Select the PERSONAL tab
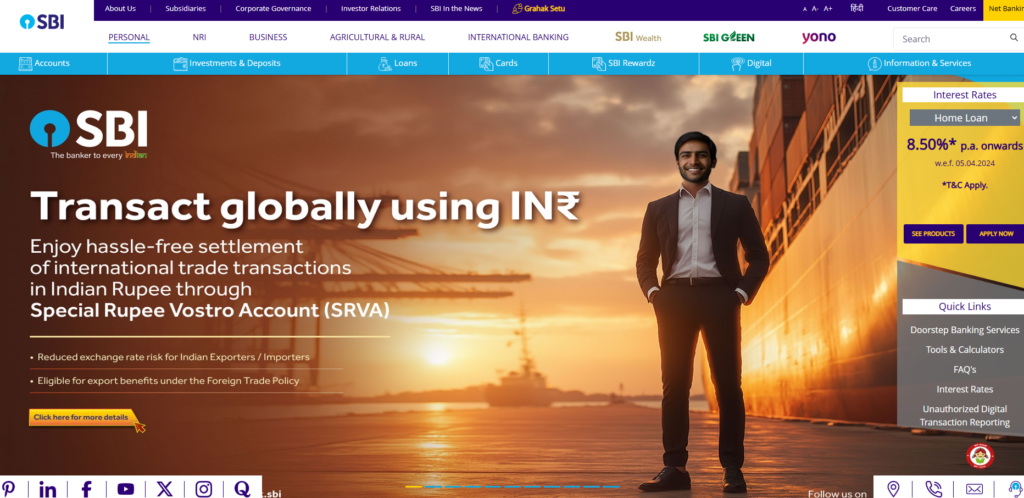Viewport: 1024px width, 498px height. coord(129,37)
